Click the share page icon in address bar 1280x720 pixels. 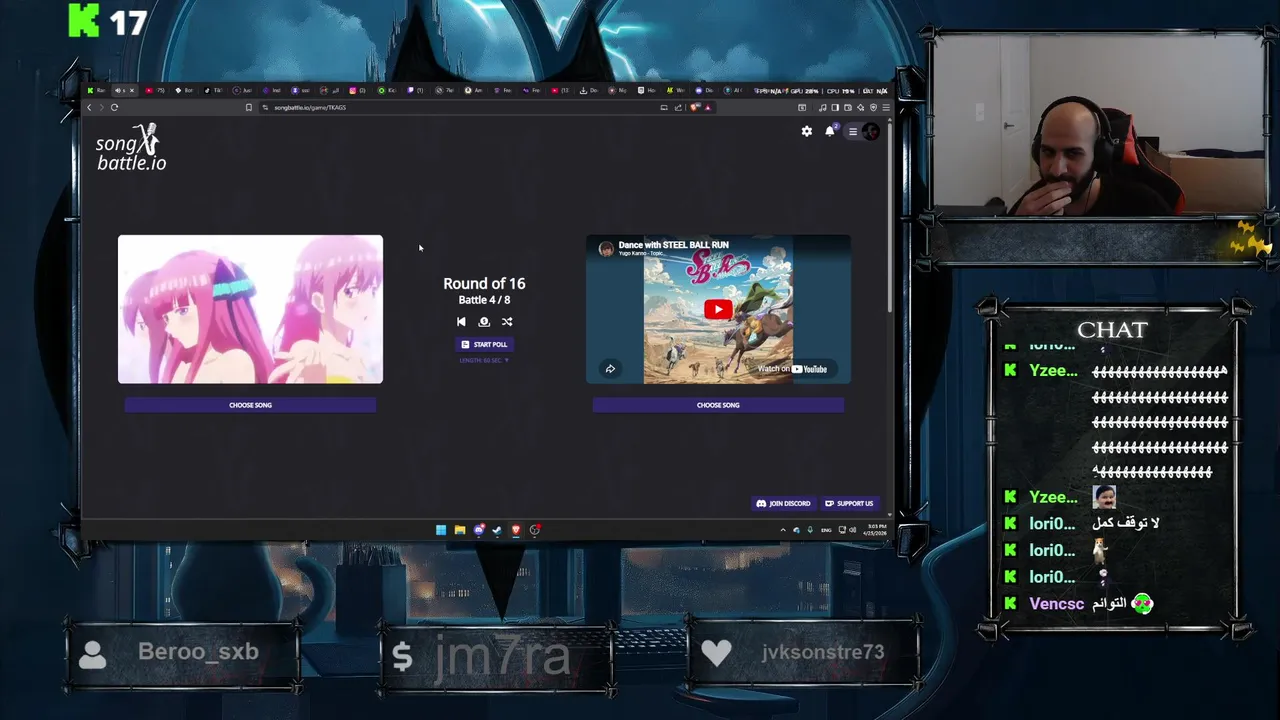tap(678, 107)
